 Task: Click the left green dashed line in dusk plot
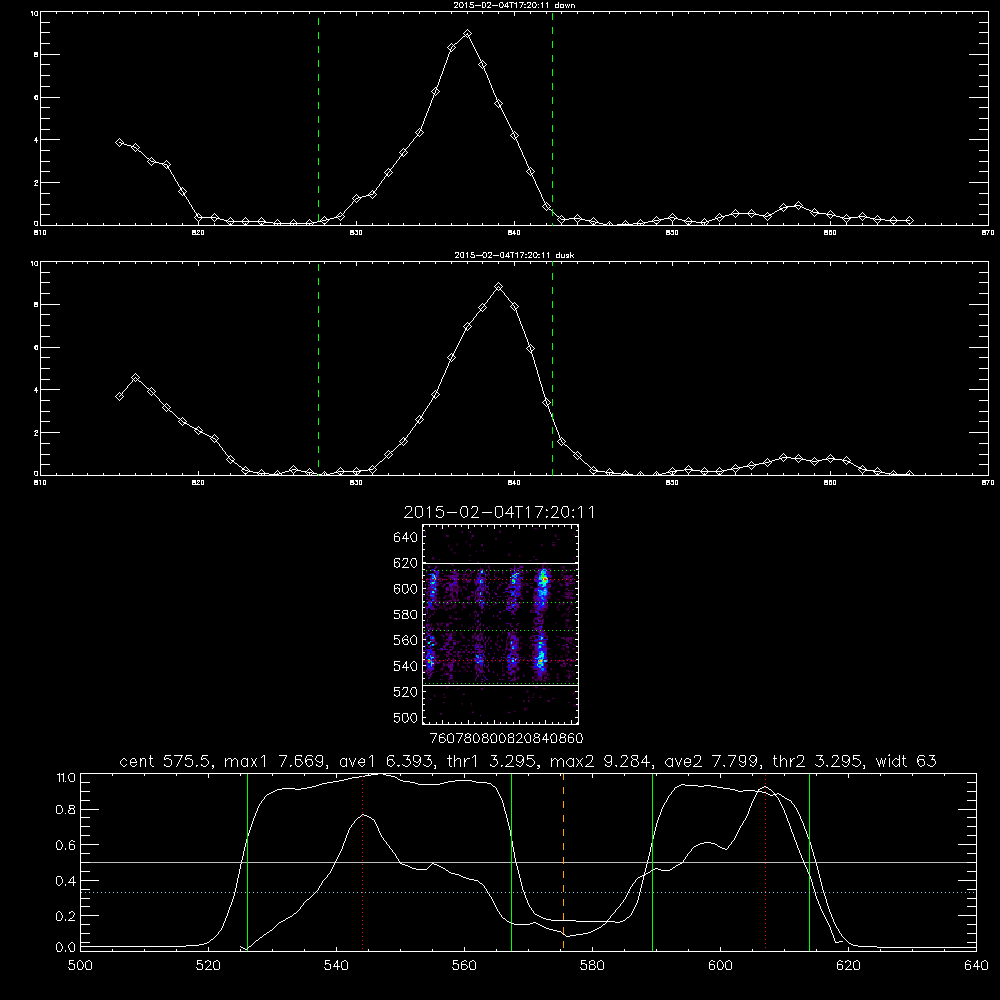click(x=318, y=369)
